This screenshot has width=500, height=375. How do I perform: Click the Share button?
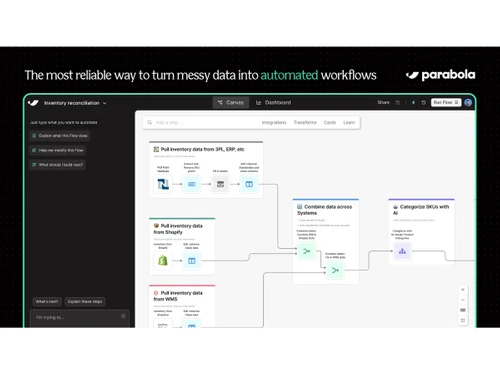383,102
